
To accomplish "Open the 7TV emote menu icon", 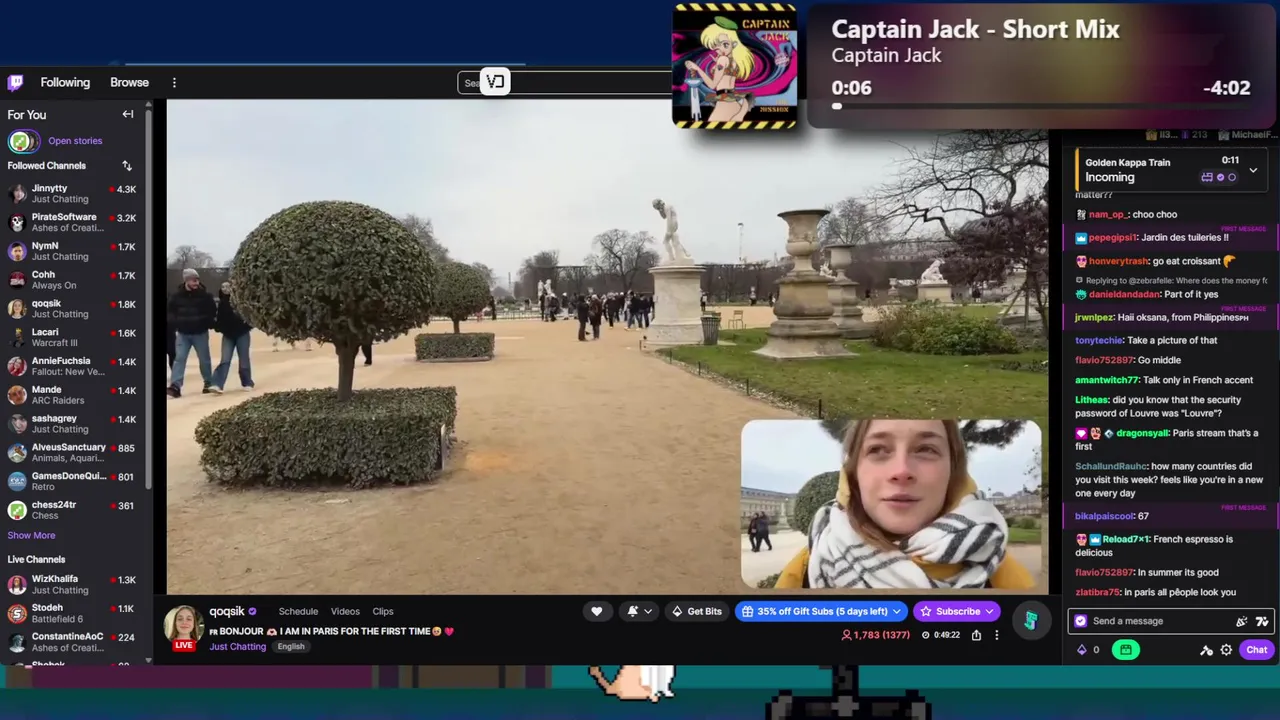I will coord(1261,621).
